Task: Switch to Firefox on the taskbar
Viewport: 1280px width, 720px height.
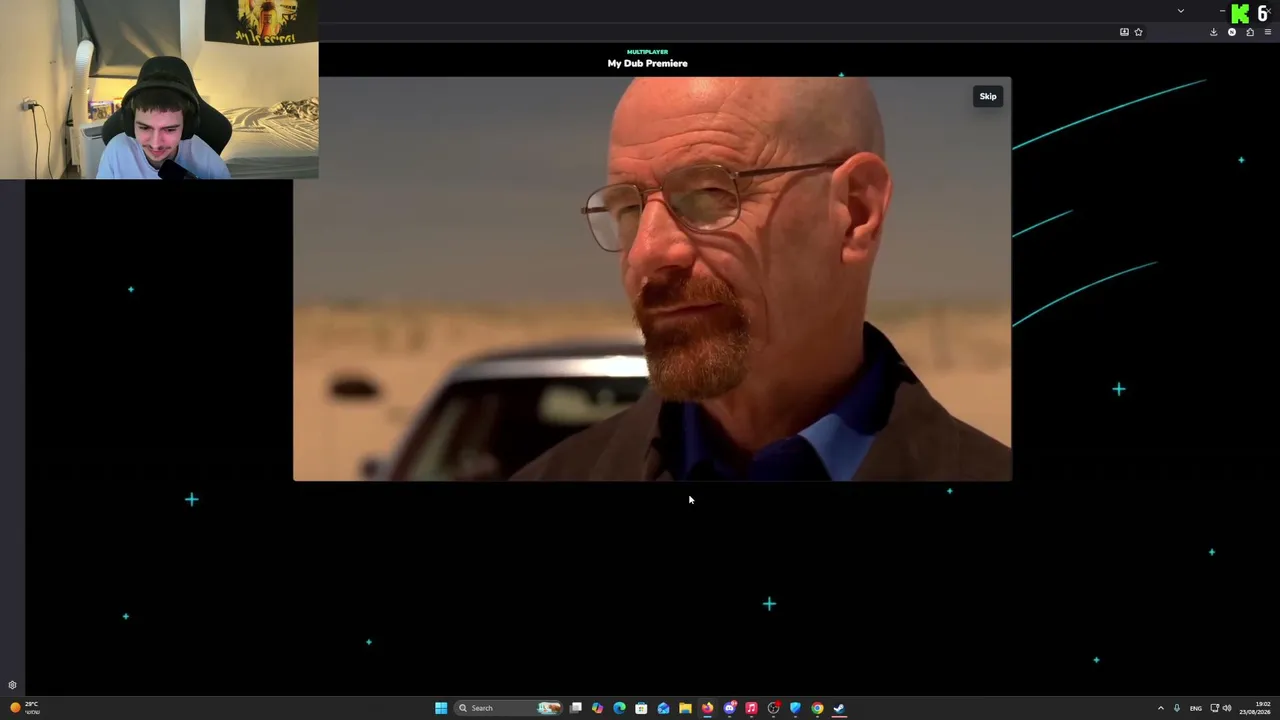Action: pyautogui.click(x=707, y=708)
